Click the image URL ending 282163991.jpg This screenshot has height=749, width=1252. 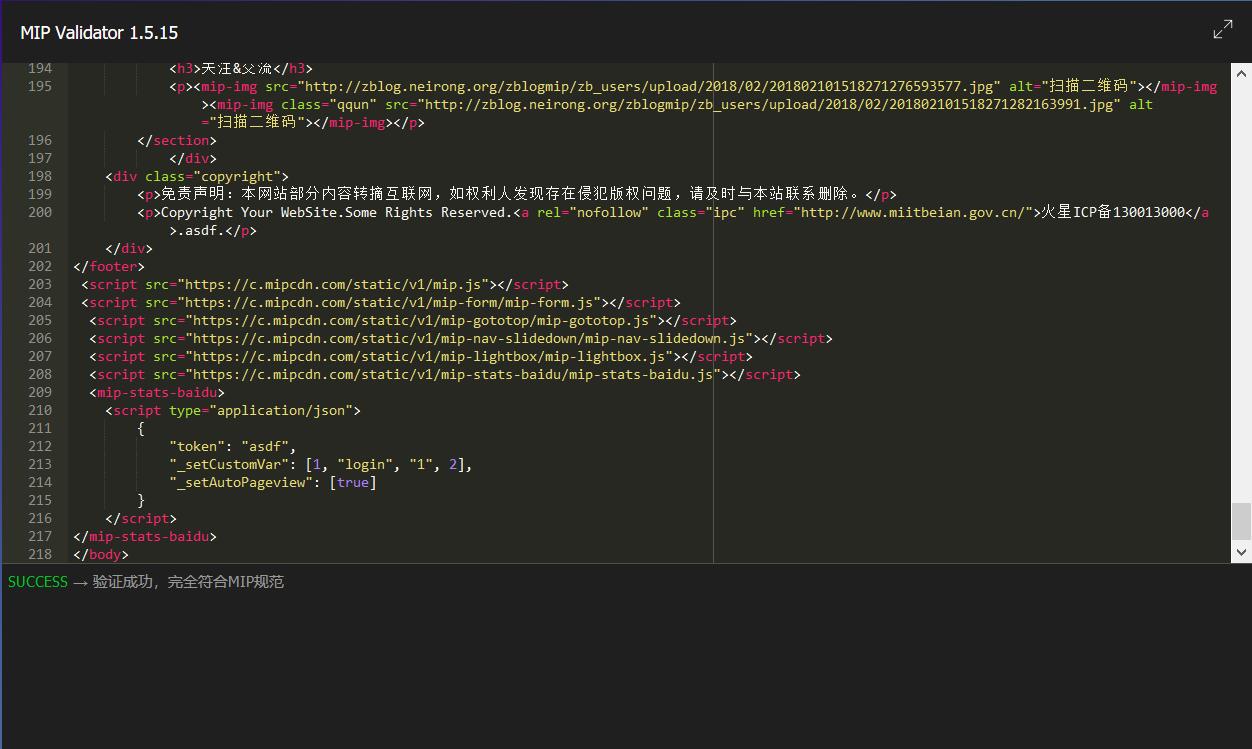[x=769, y=105]
